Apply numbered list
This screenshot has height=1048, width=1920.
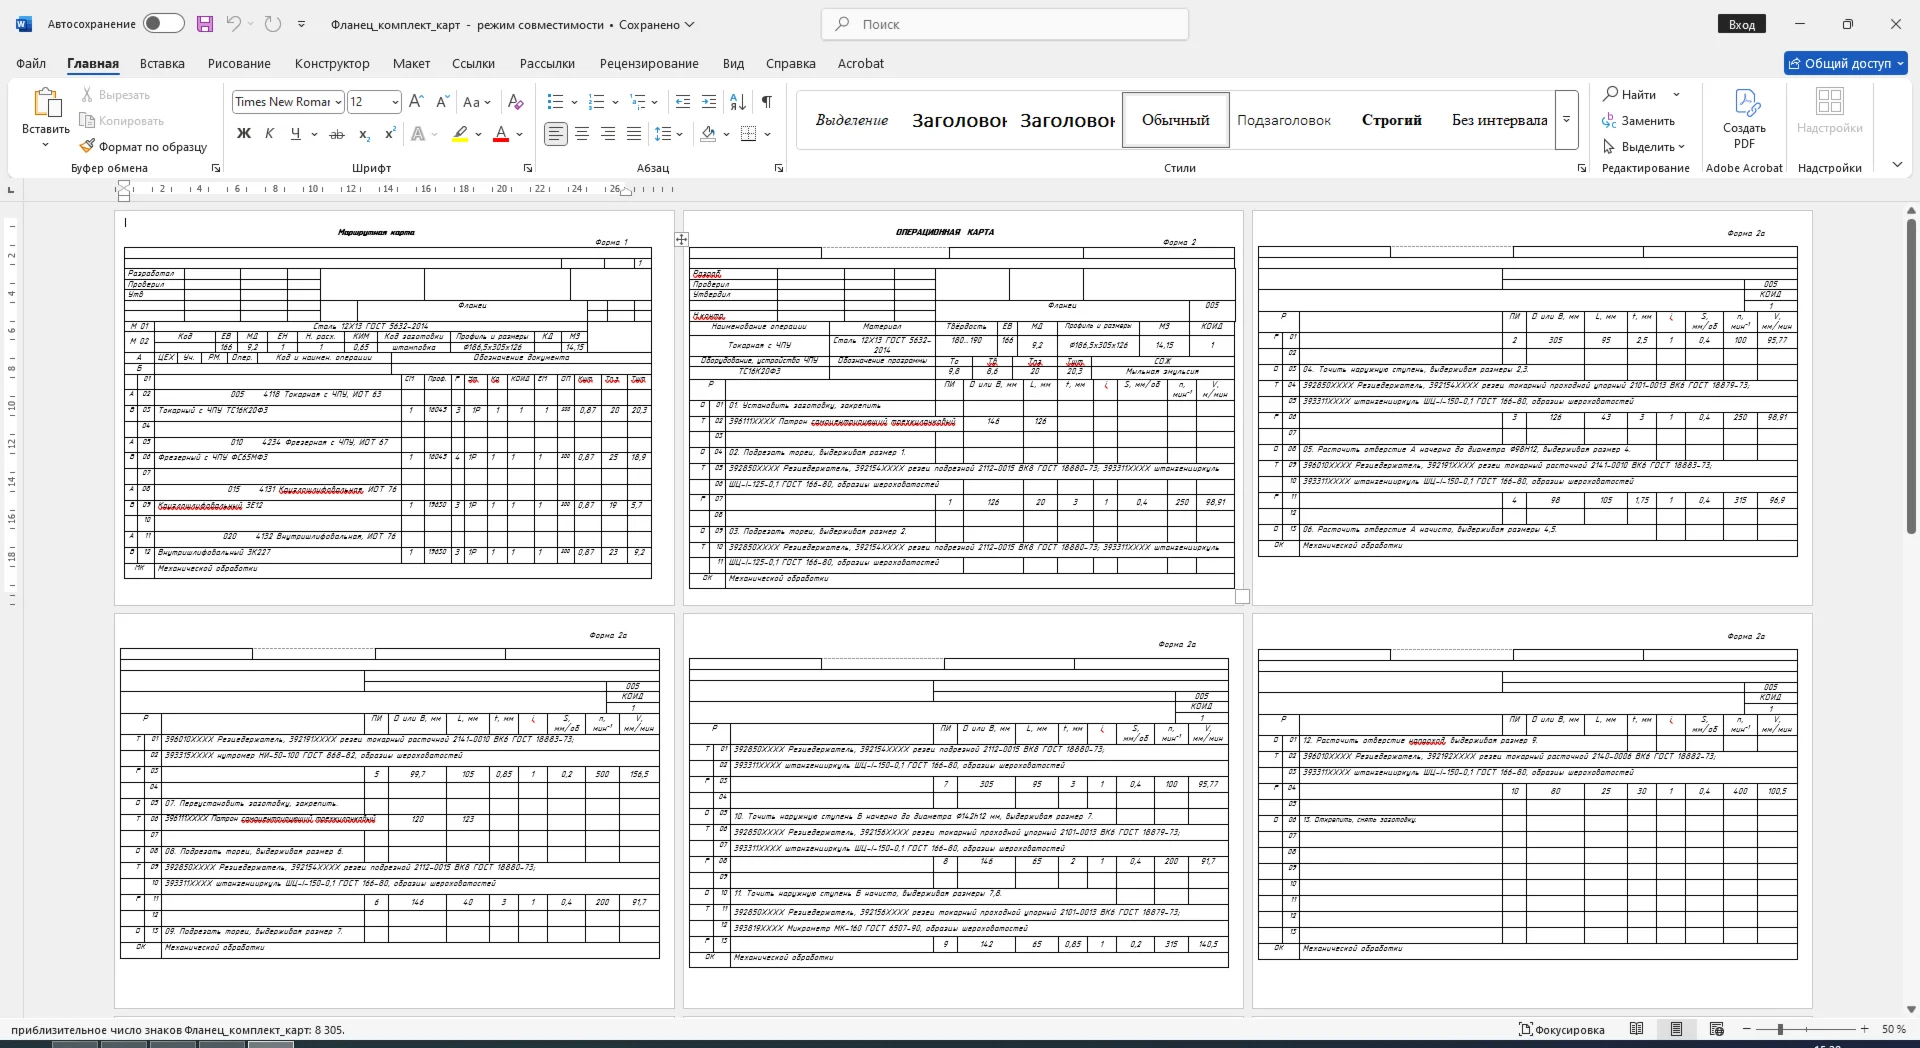coord(597,102)
